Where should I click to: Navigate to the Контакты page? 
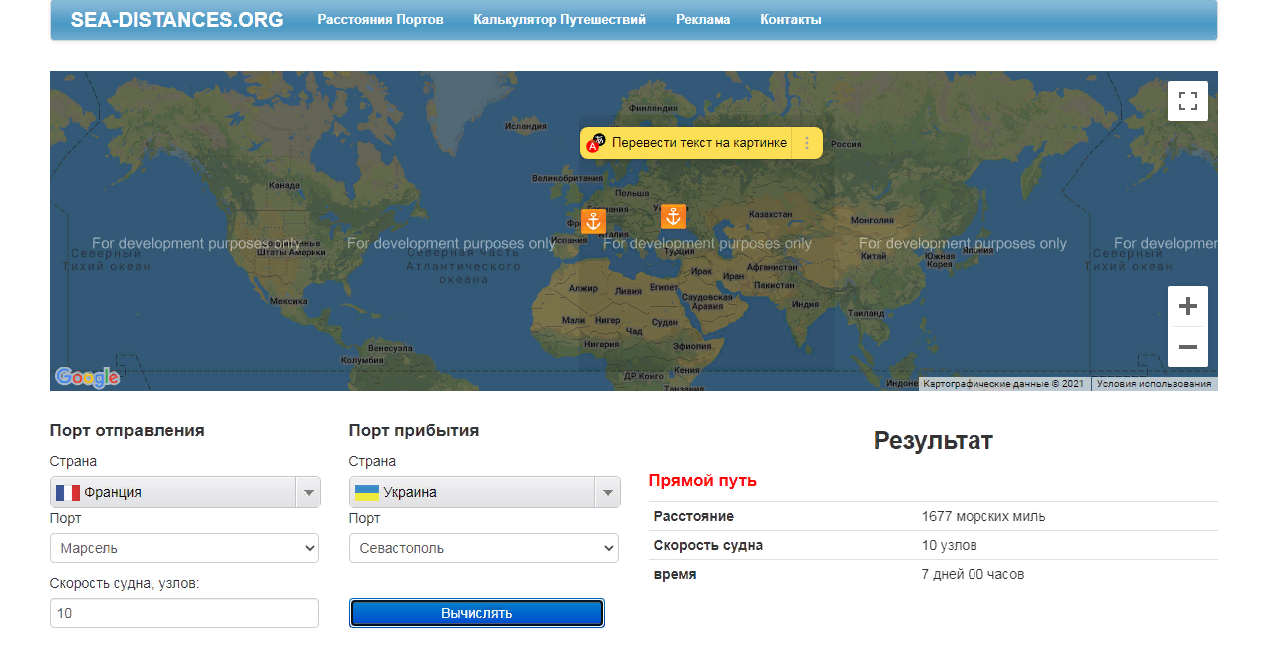click(790, 20)
